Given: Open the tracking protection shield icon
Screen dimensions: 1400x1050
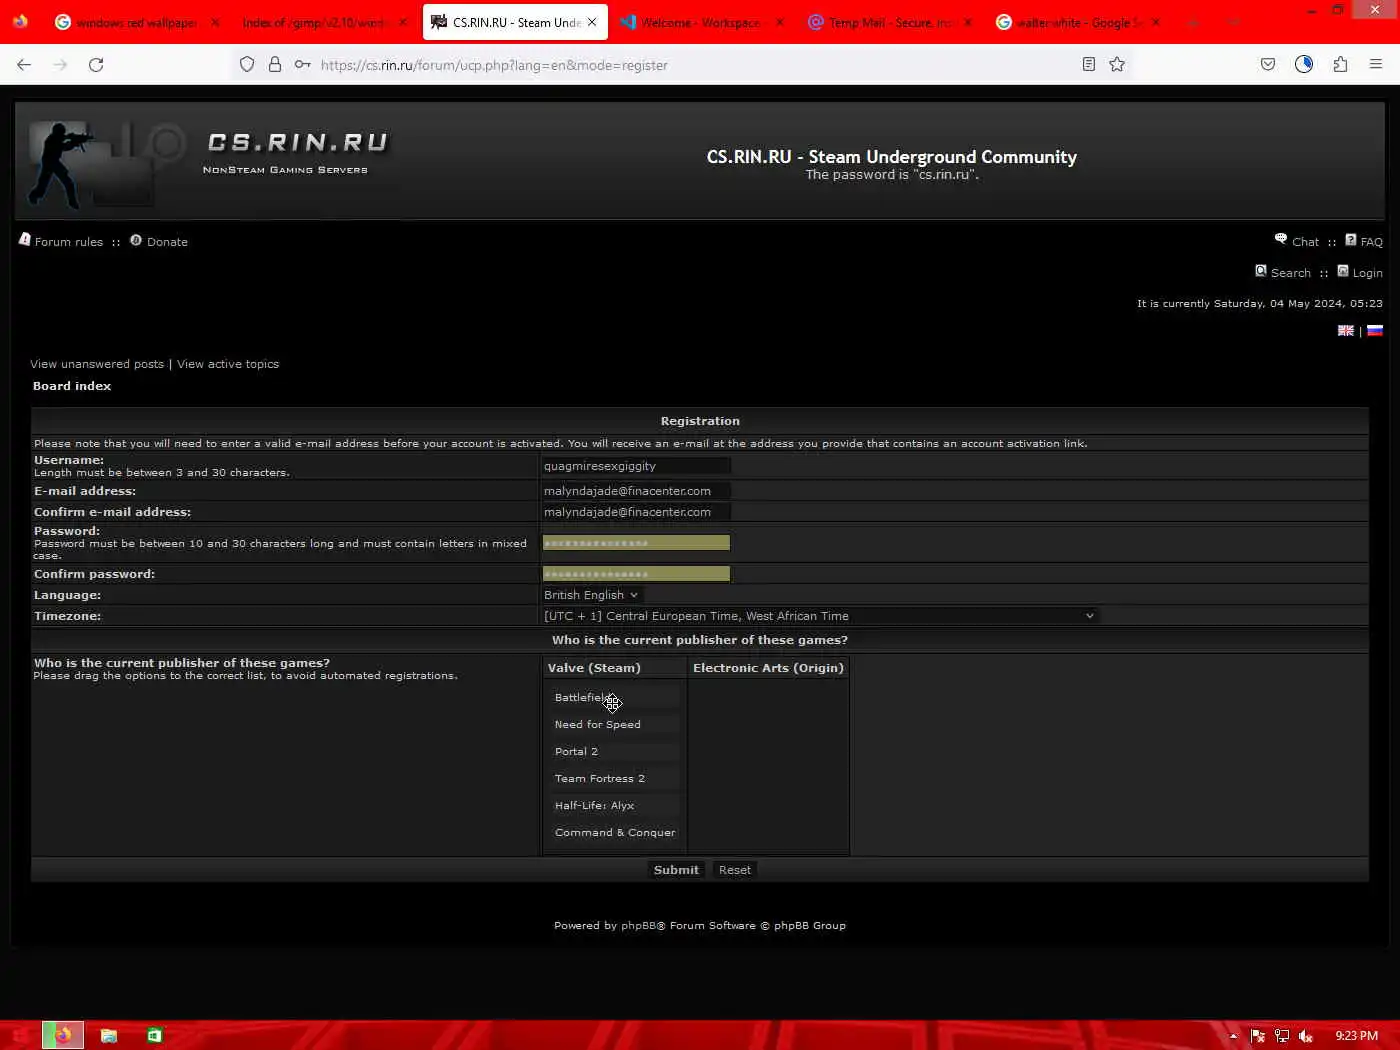Looking at the screenshot, I should pos(247,65).
